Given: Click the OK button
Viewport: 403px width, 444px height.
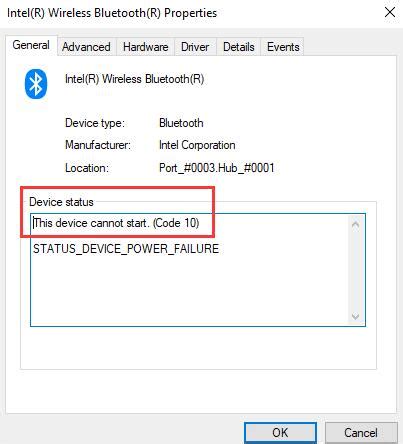Looking at the screenshot, I should pyautogui.click(x=280, y=433).
